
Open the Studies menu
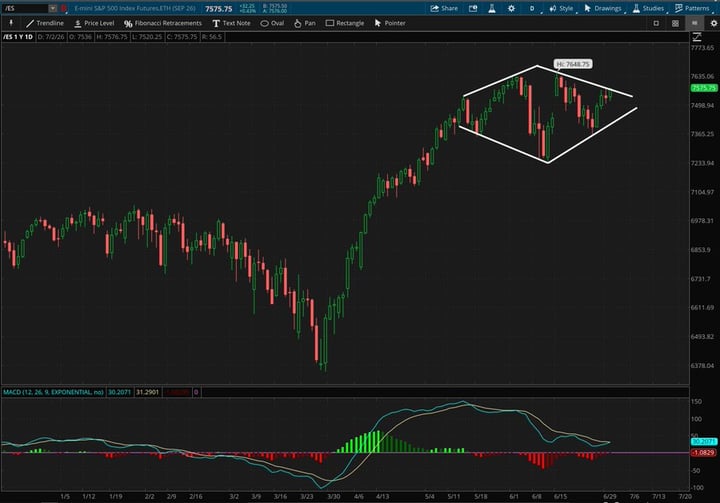[x=648, y=8]
